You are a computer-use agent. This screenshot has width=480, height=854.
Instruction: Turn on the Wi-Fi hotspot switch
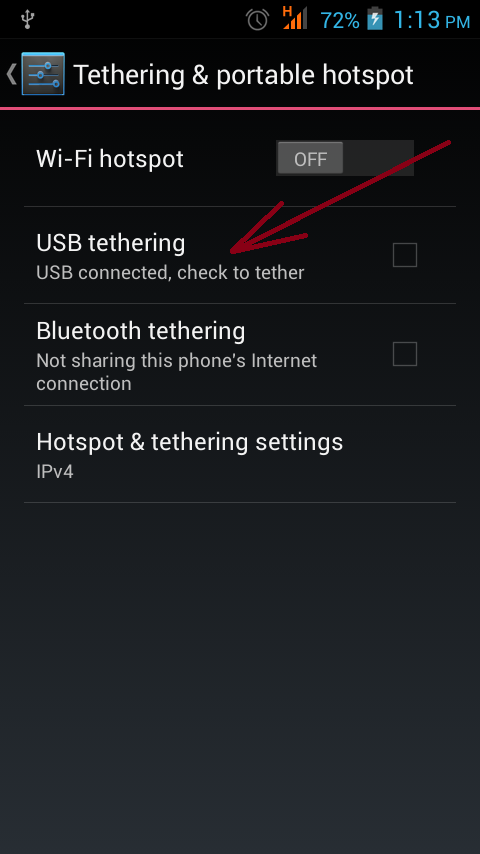[x=345, y=158]
